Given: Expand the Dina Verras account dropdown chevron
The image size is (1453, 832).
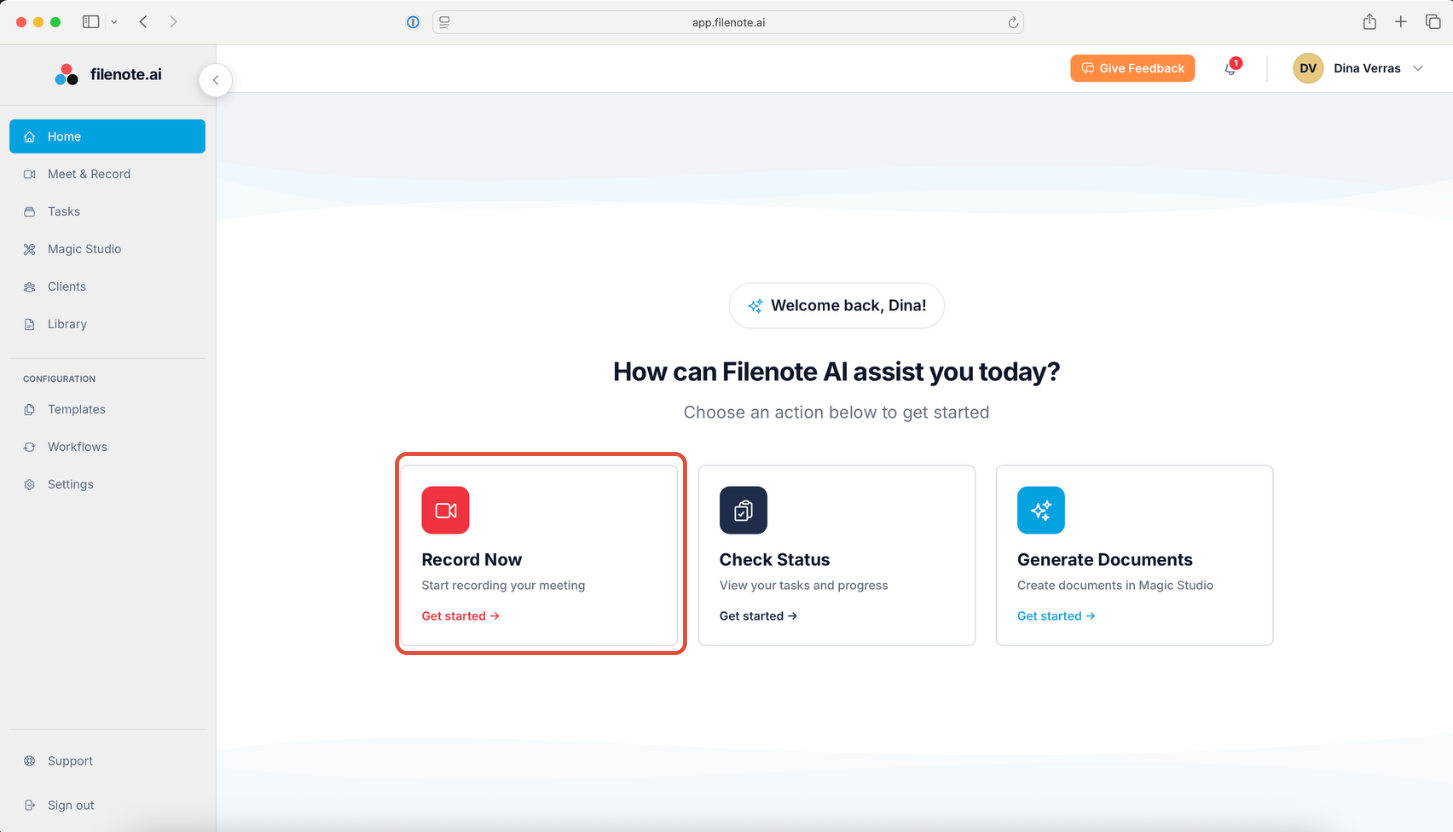Looking at the screenshot, I should (1418, 68).
